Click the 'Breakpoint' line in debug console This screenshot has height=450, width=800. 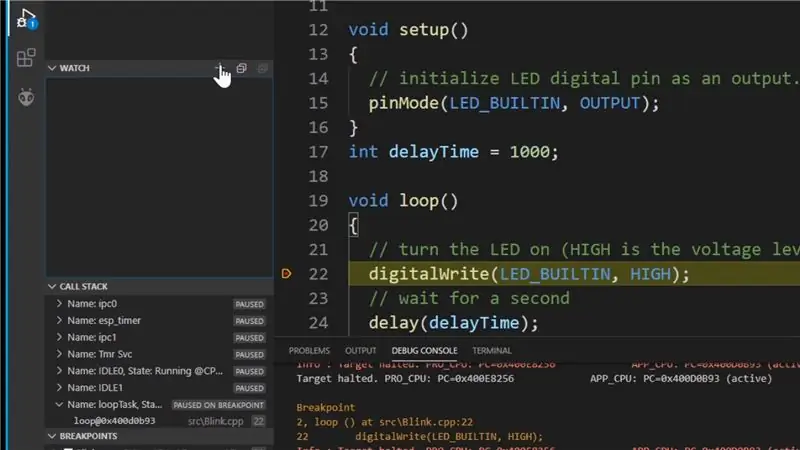pyautogui.click(x=326, y=408)
